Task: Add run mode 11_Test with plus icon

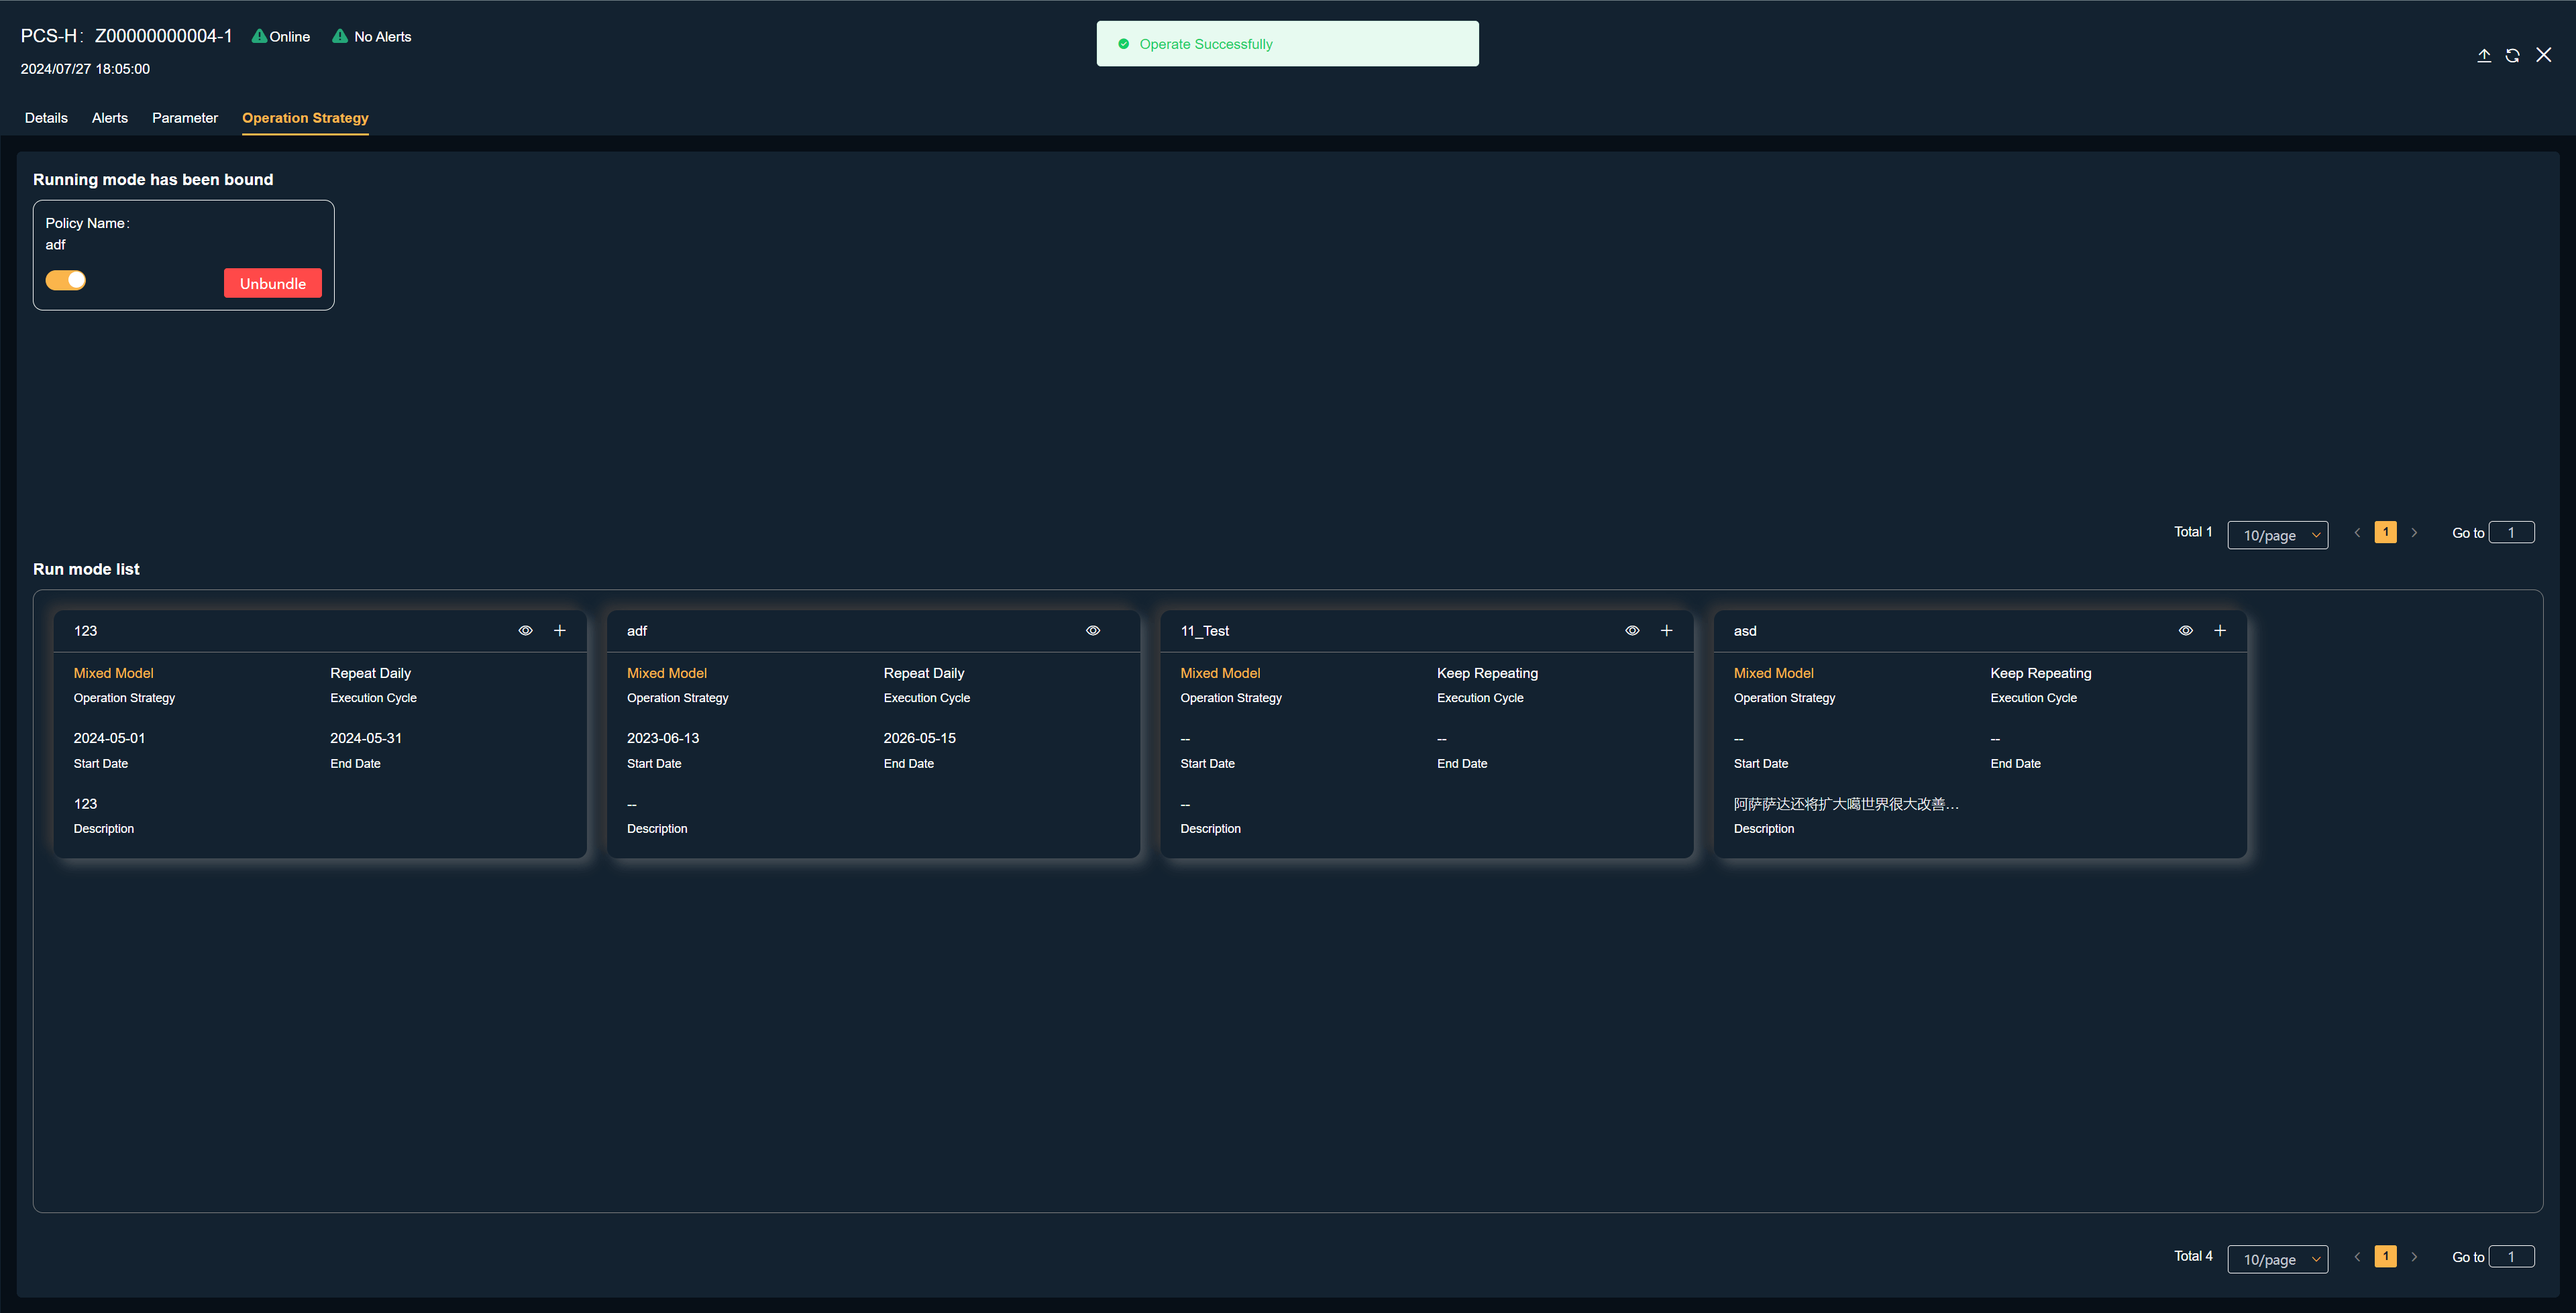Action: [x=1667, y=631]
